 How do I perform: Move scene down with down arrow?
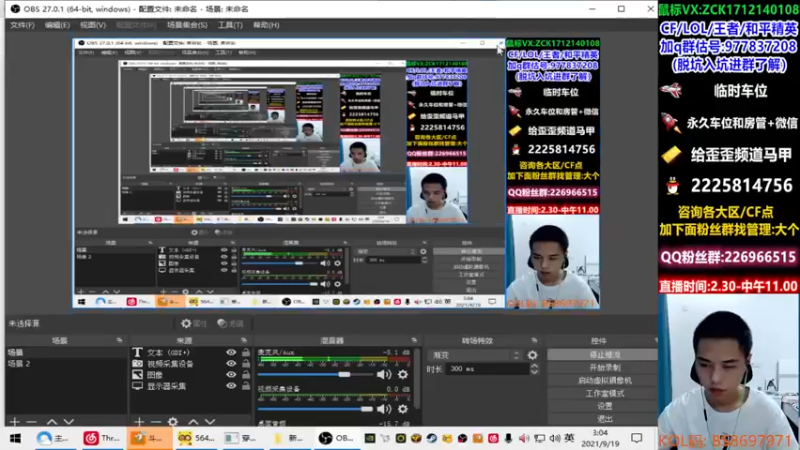(x=69, y=421)
